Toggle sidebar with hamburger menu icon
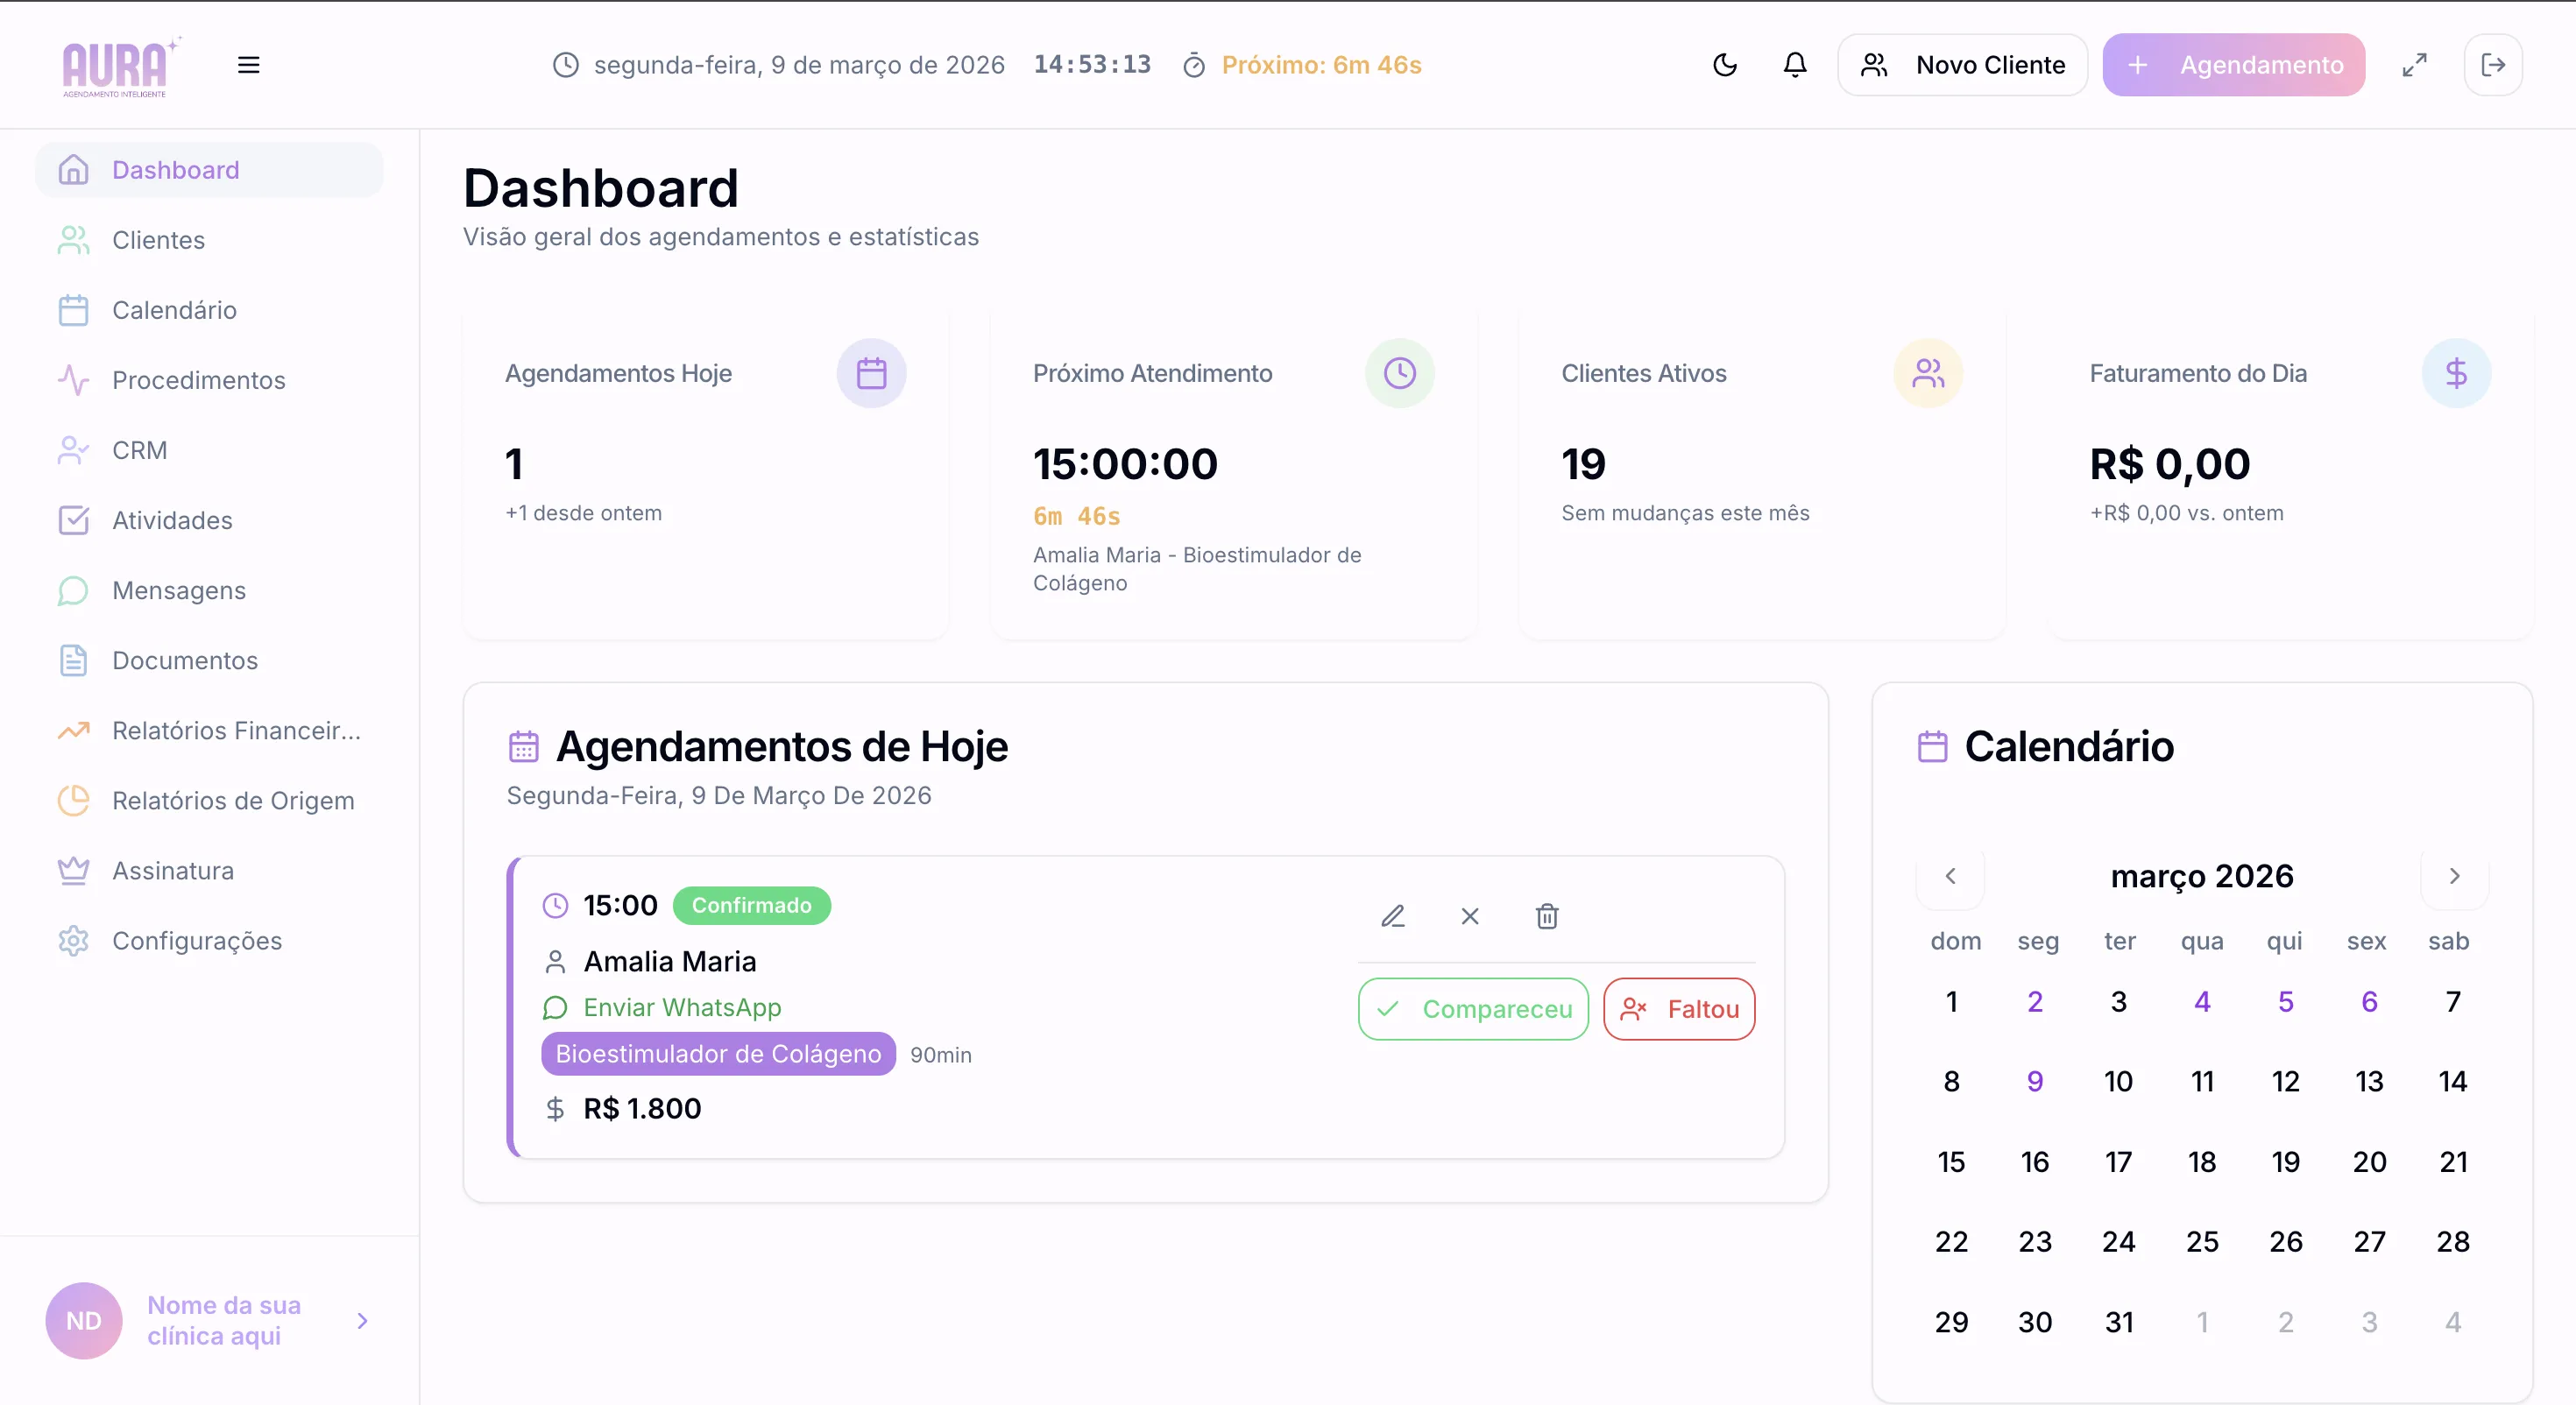This screenshot has width=2576, height=1405. pyautogui.click(x=248, y=65)
